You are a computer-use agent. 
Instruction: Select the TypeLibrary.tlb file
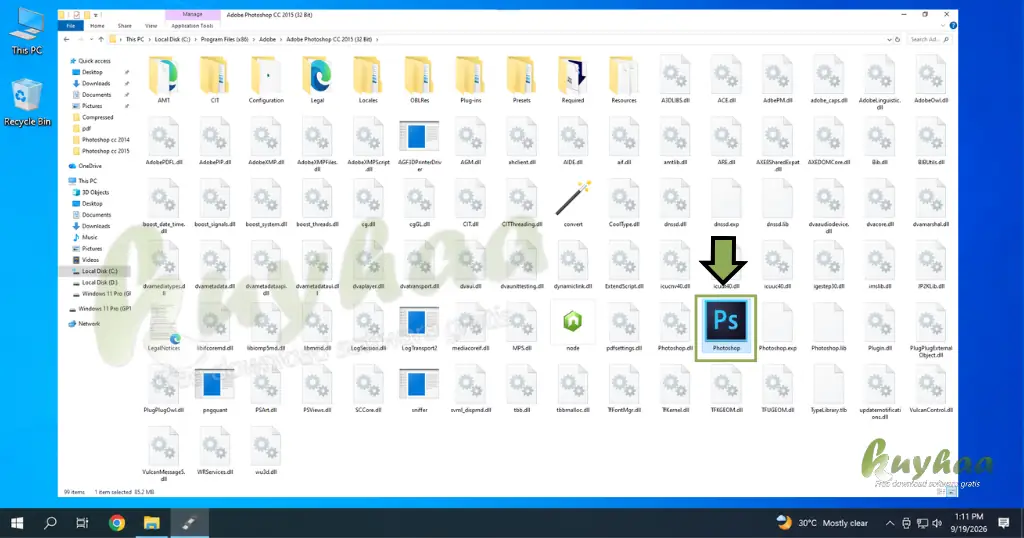pos(828,390)
